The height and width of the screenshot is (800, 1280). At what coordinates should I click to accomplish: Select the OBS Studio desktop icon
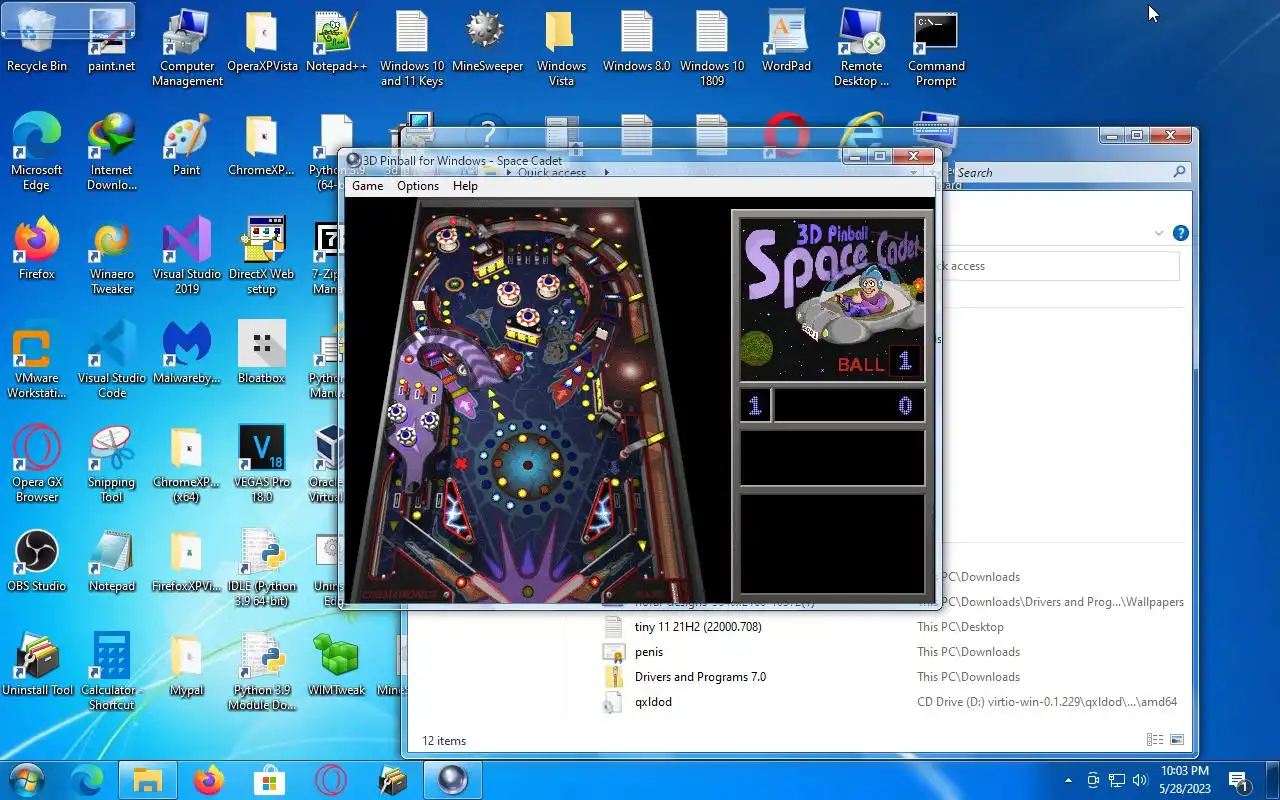[37, 561]
